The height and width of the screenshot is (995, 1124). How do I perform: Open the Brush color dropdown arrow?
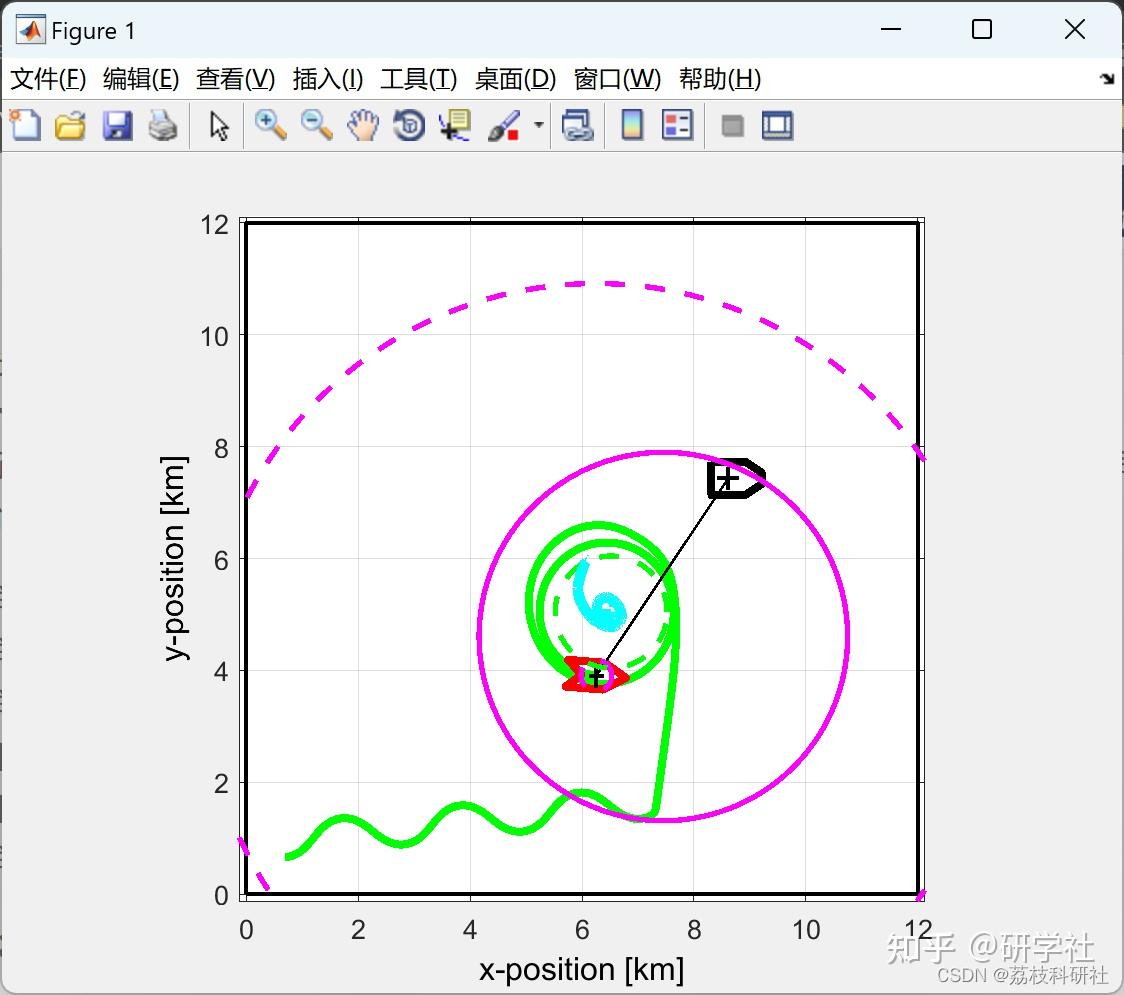[x=538, y=125]
